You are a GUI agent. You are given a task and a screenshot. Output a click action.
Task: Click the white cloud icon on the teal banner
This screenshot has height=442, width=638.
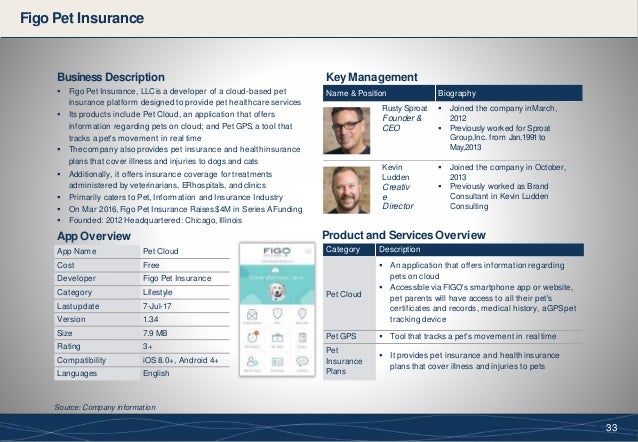pyautogui.click(x=275, y=269)
